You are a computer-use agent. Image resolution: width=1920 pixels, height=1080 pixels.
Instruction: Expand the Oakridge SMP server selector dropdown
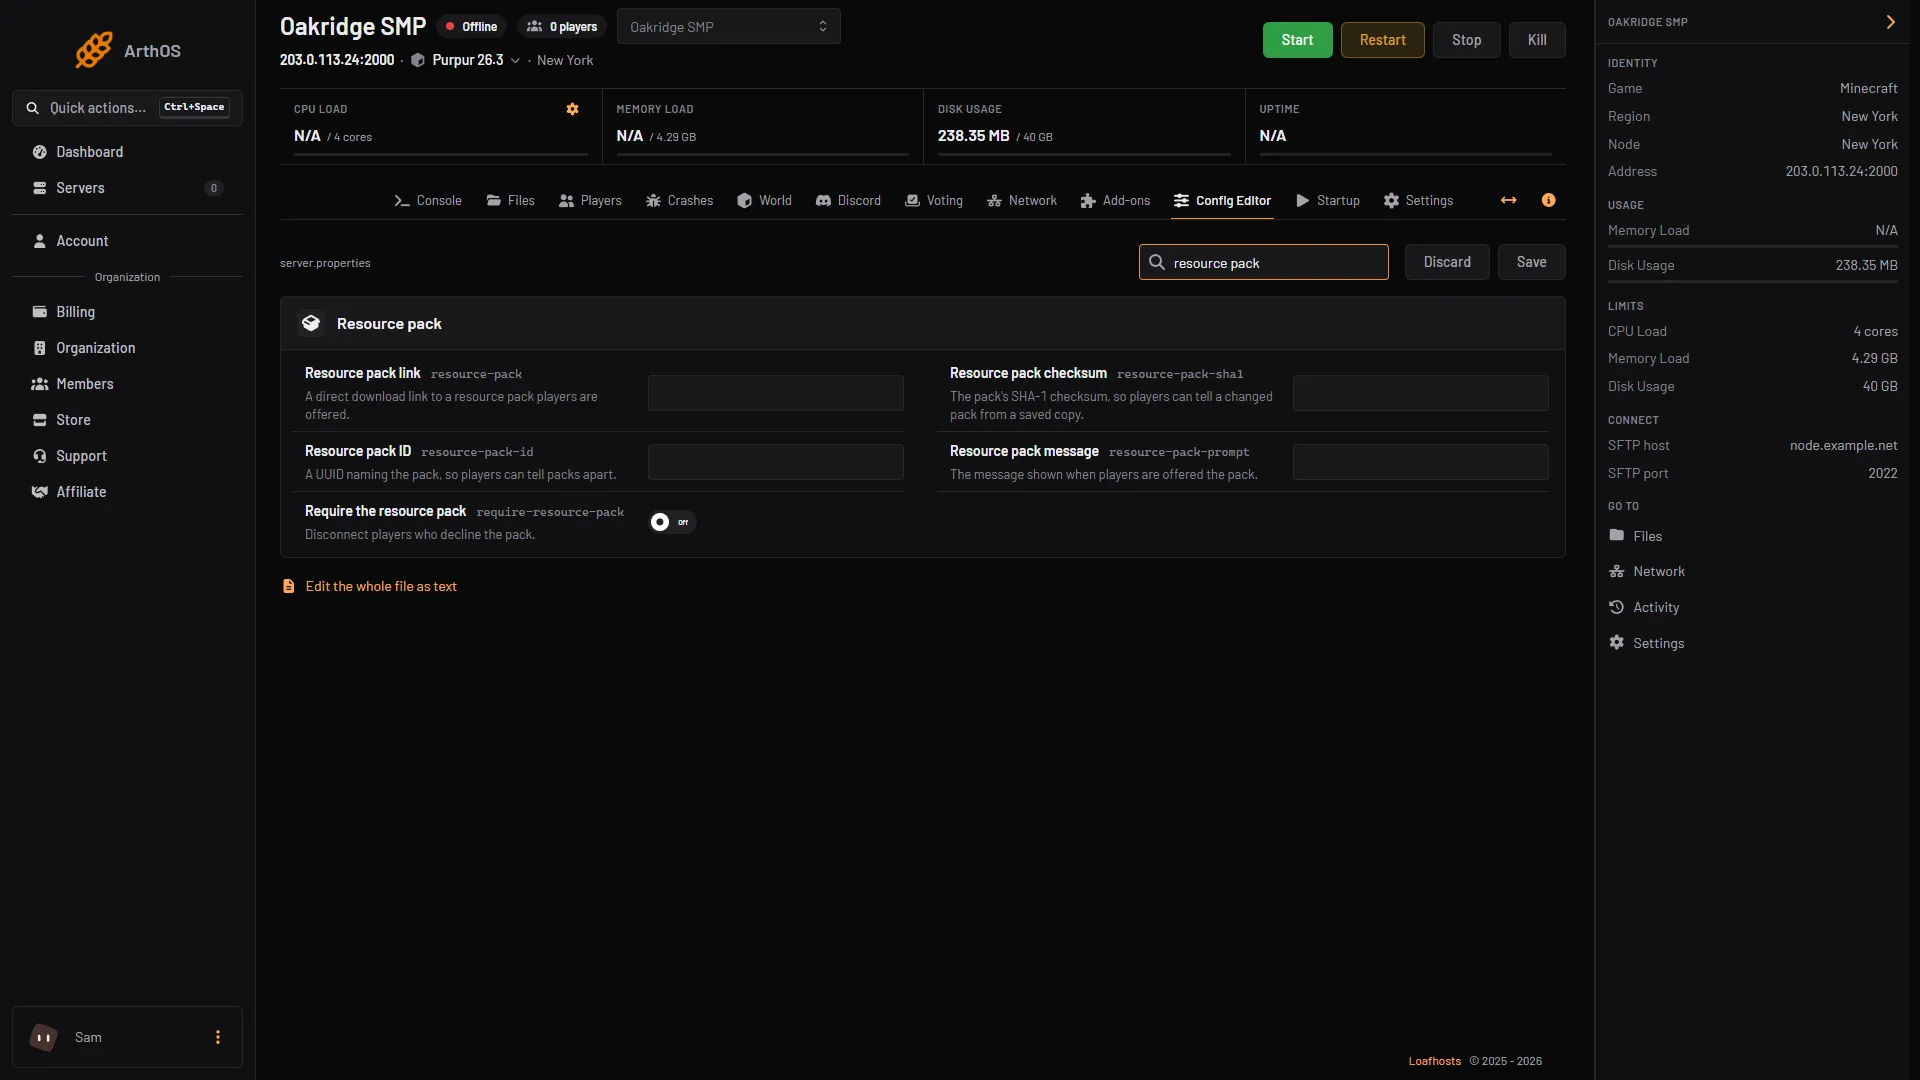(728, 27)
